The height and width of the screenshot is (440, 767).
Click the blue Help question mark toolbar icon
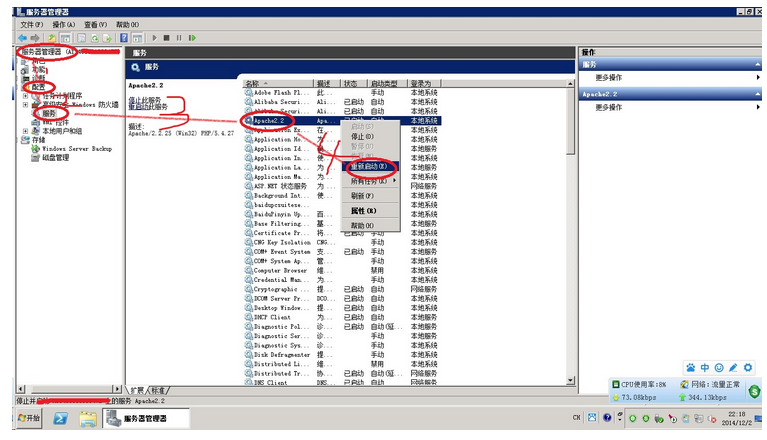coord(124,38)
